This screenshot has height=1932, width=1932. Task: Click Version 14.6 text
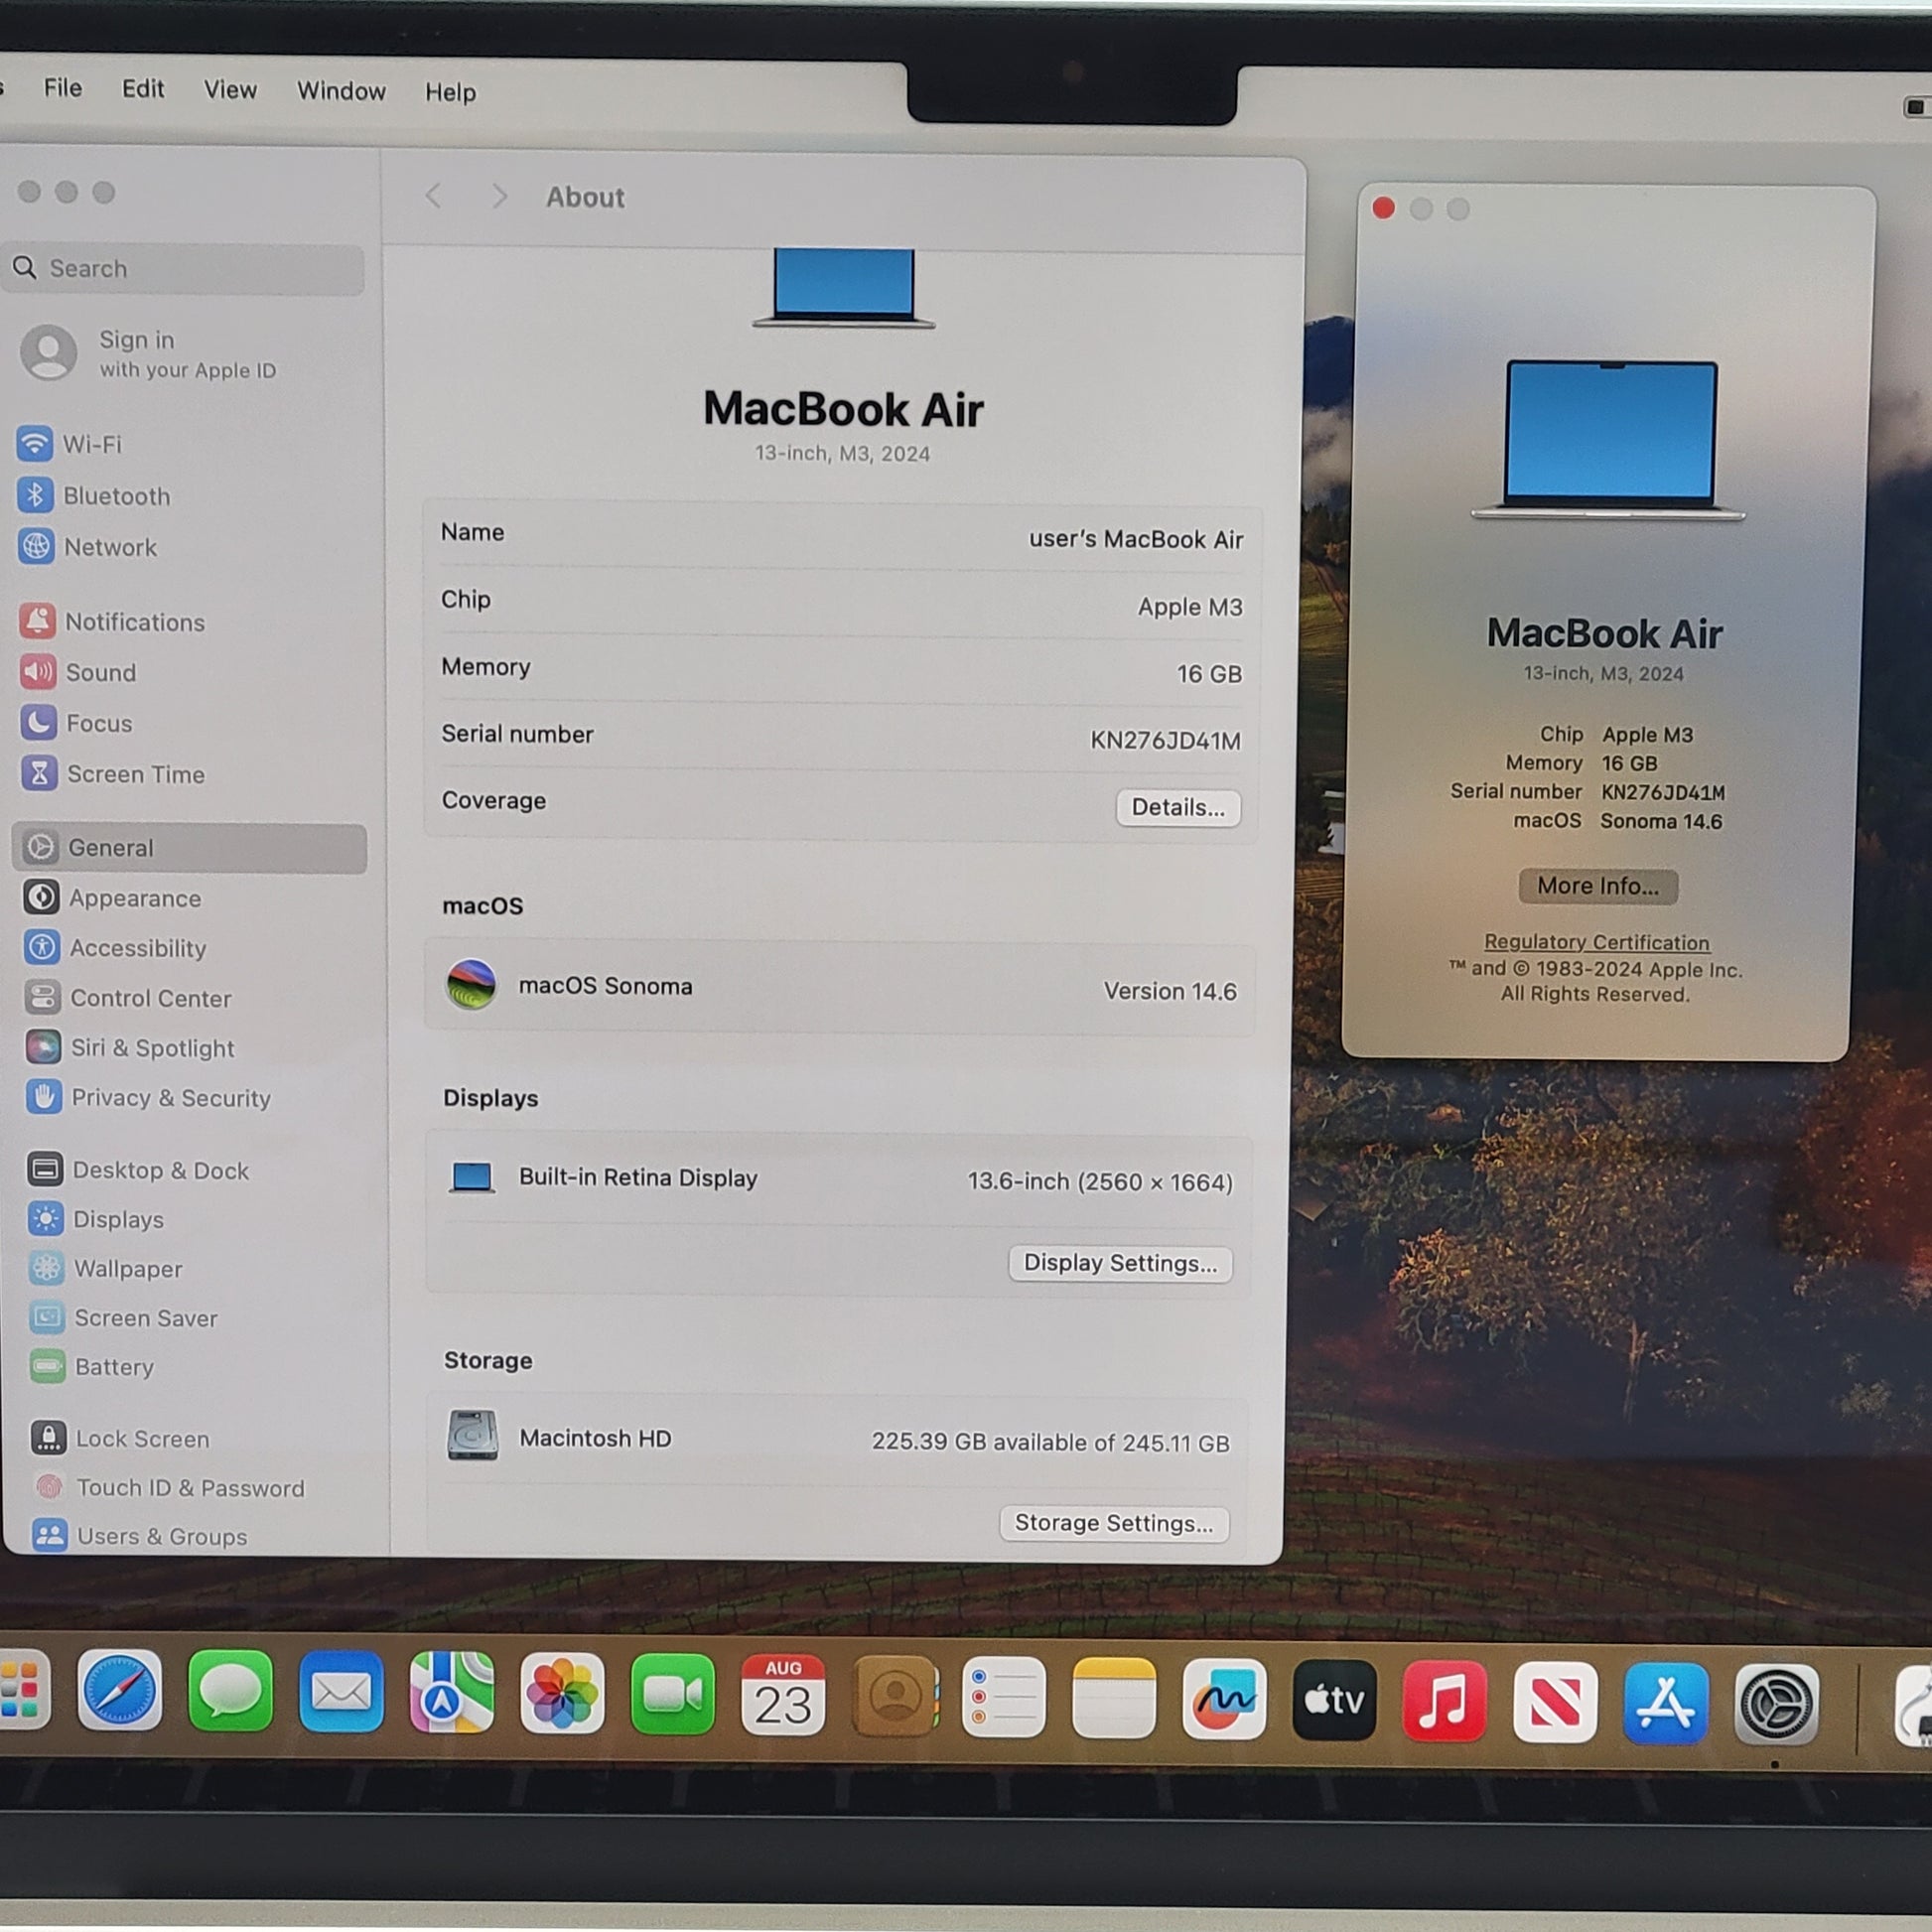pyautogui.click(x=1170, y=991)
